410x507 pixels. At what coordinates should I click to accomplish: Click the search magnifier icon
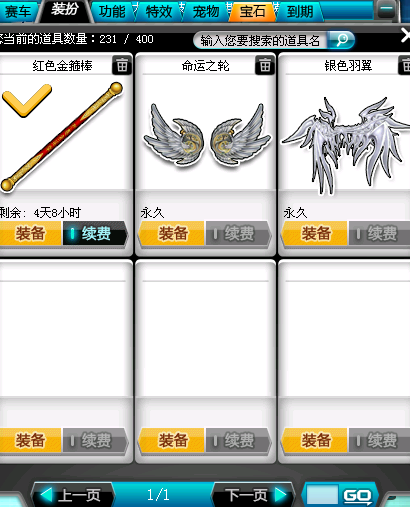click(x=341, y=40)
